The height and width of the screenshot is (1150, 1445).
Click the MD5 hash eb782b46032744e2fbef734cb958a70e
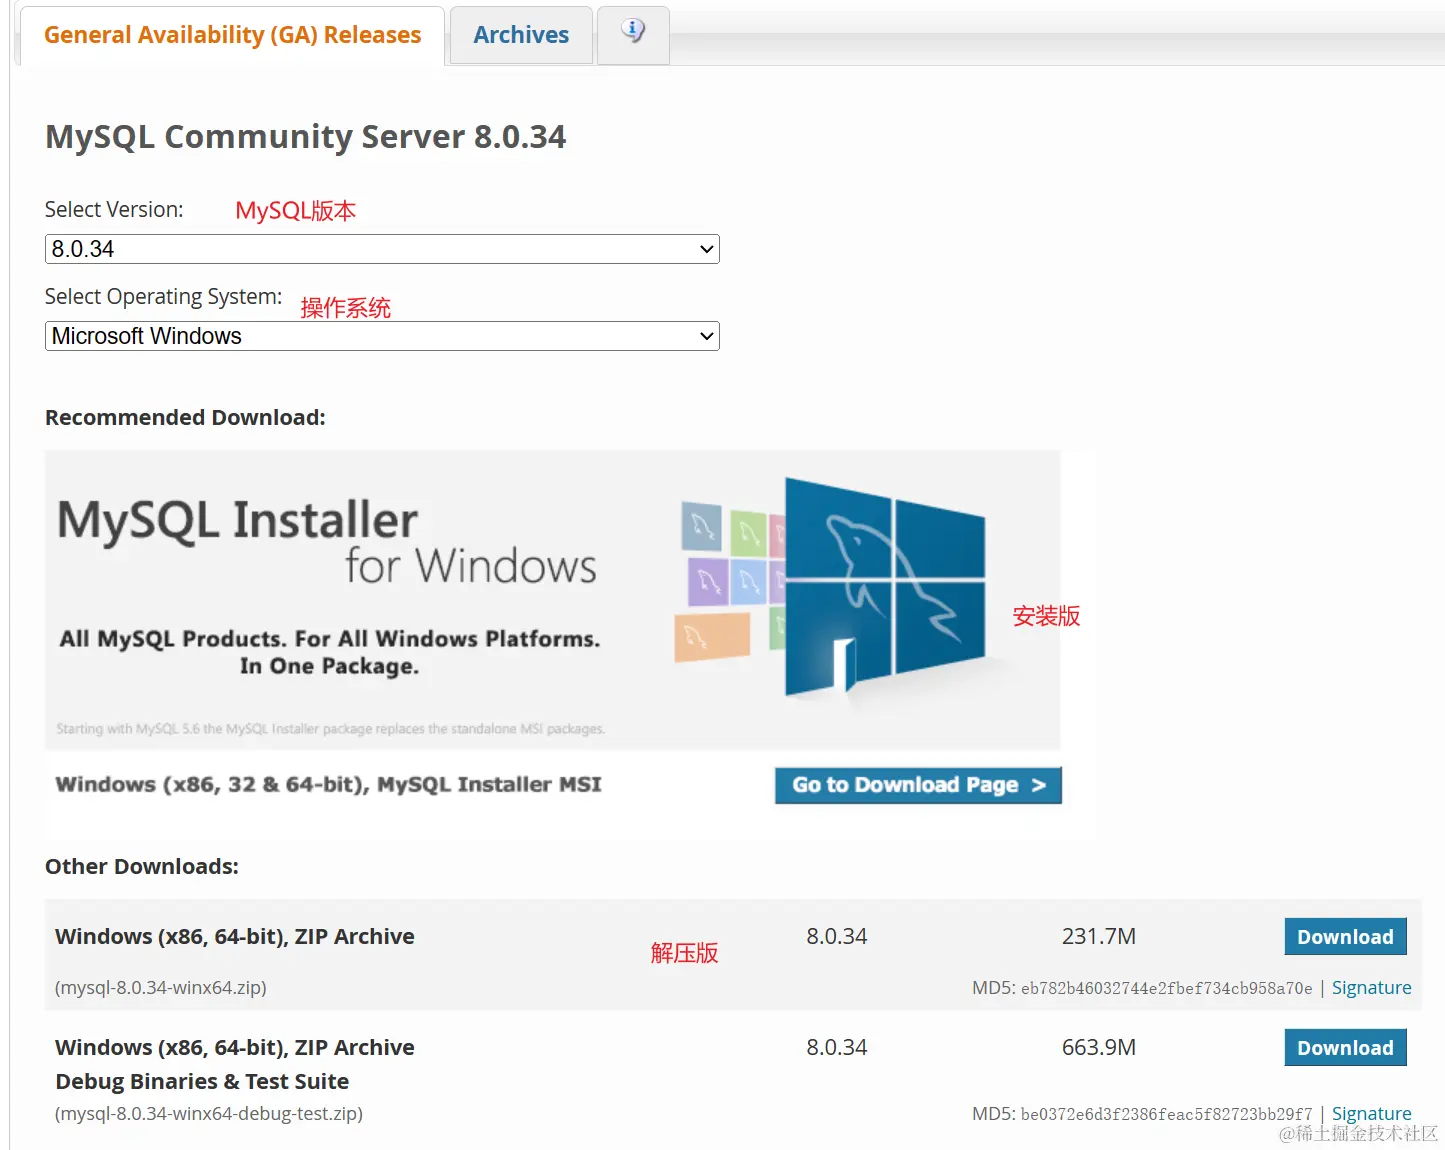[1166, 989]
